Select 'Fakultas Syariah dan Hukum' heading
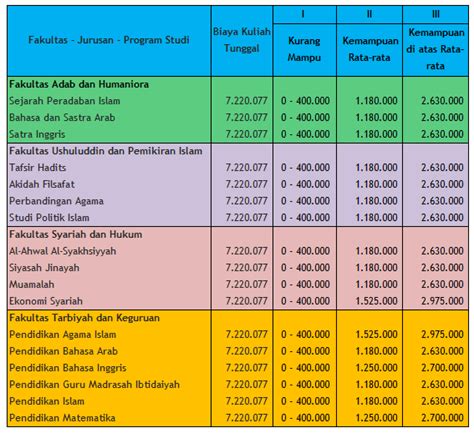This screenshot has width=474, height=433. coord(76,234)
